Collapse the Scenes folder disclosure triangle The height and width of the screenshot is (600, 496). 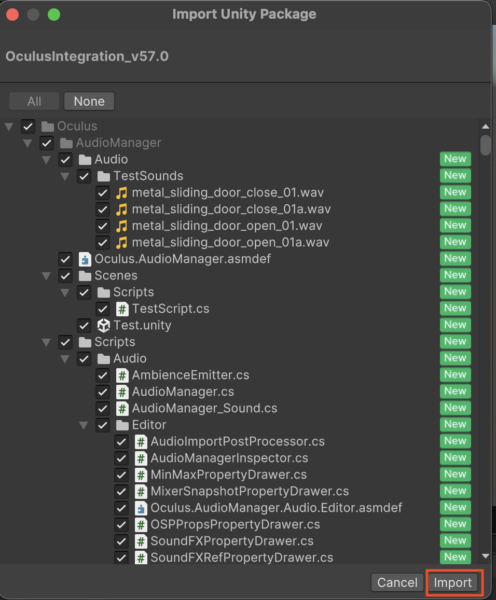pyautogui.click(x=46, y=276)
